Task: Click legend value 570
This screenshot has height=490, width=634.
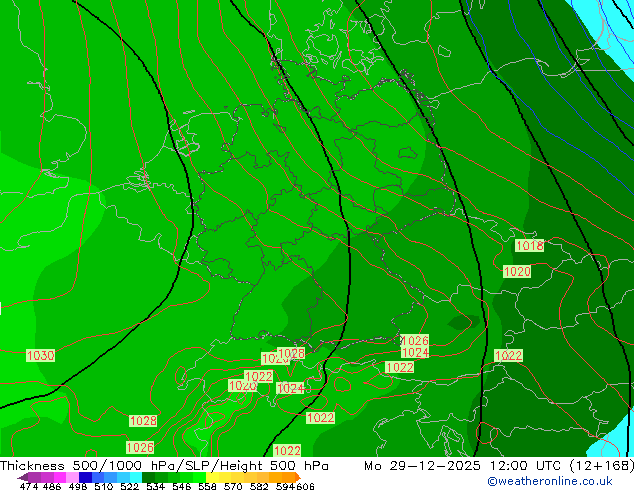Action: tap(233, 486)
